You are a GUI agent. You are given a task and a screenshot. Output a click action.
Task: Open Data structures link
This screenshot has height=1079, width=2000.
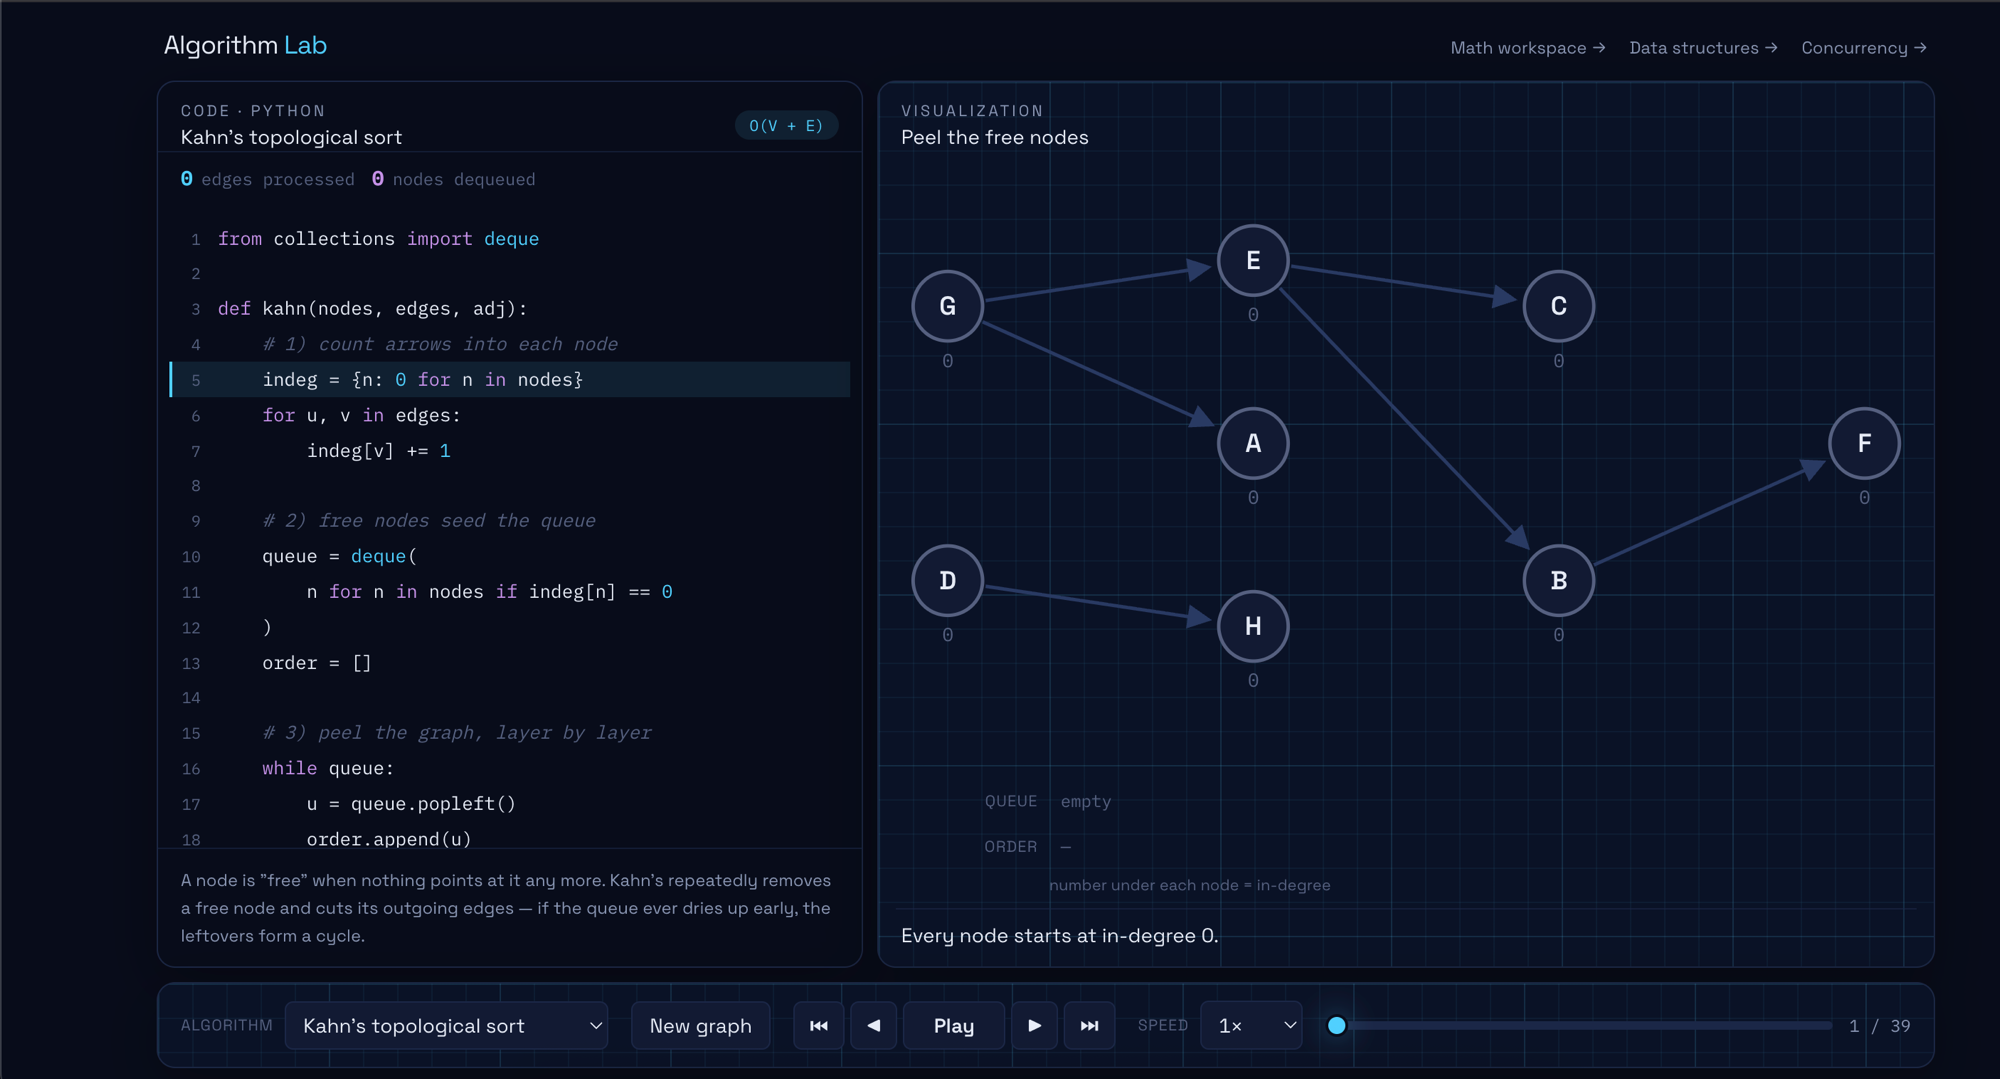click(1703, 48)
